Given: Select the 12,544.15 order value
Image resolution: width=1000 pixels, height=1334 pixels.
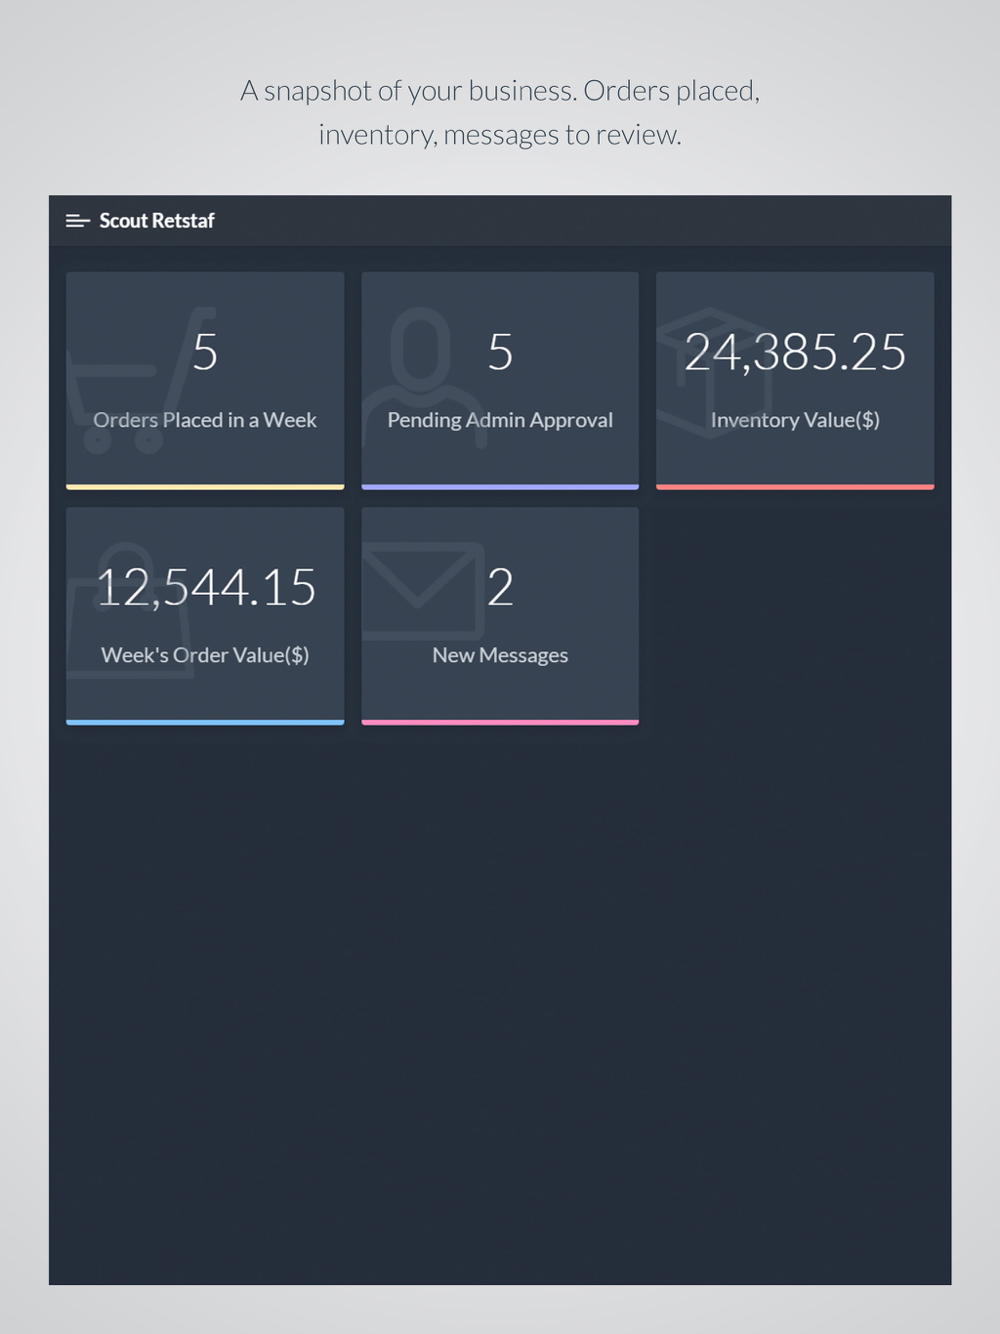Looking at the screenshot, I should 205,587.
